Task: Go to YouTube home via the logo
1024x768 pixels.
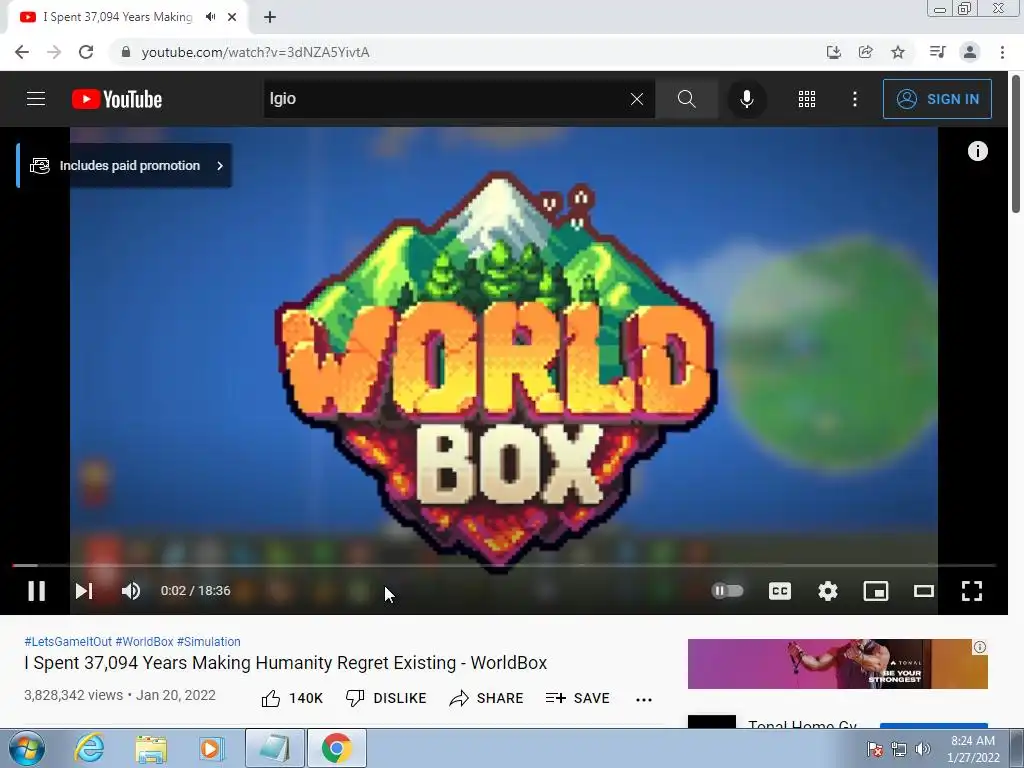Action: (x=117, y=99)
